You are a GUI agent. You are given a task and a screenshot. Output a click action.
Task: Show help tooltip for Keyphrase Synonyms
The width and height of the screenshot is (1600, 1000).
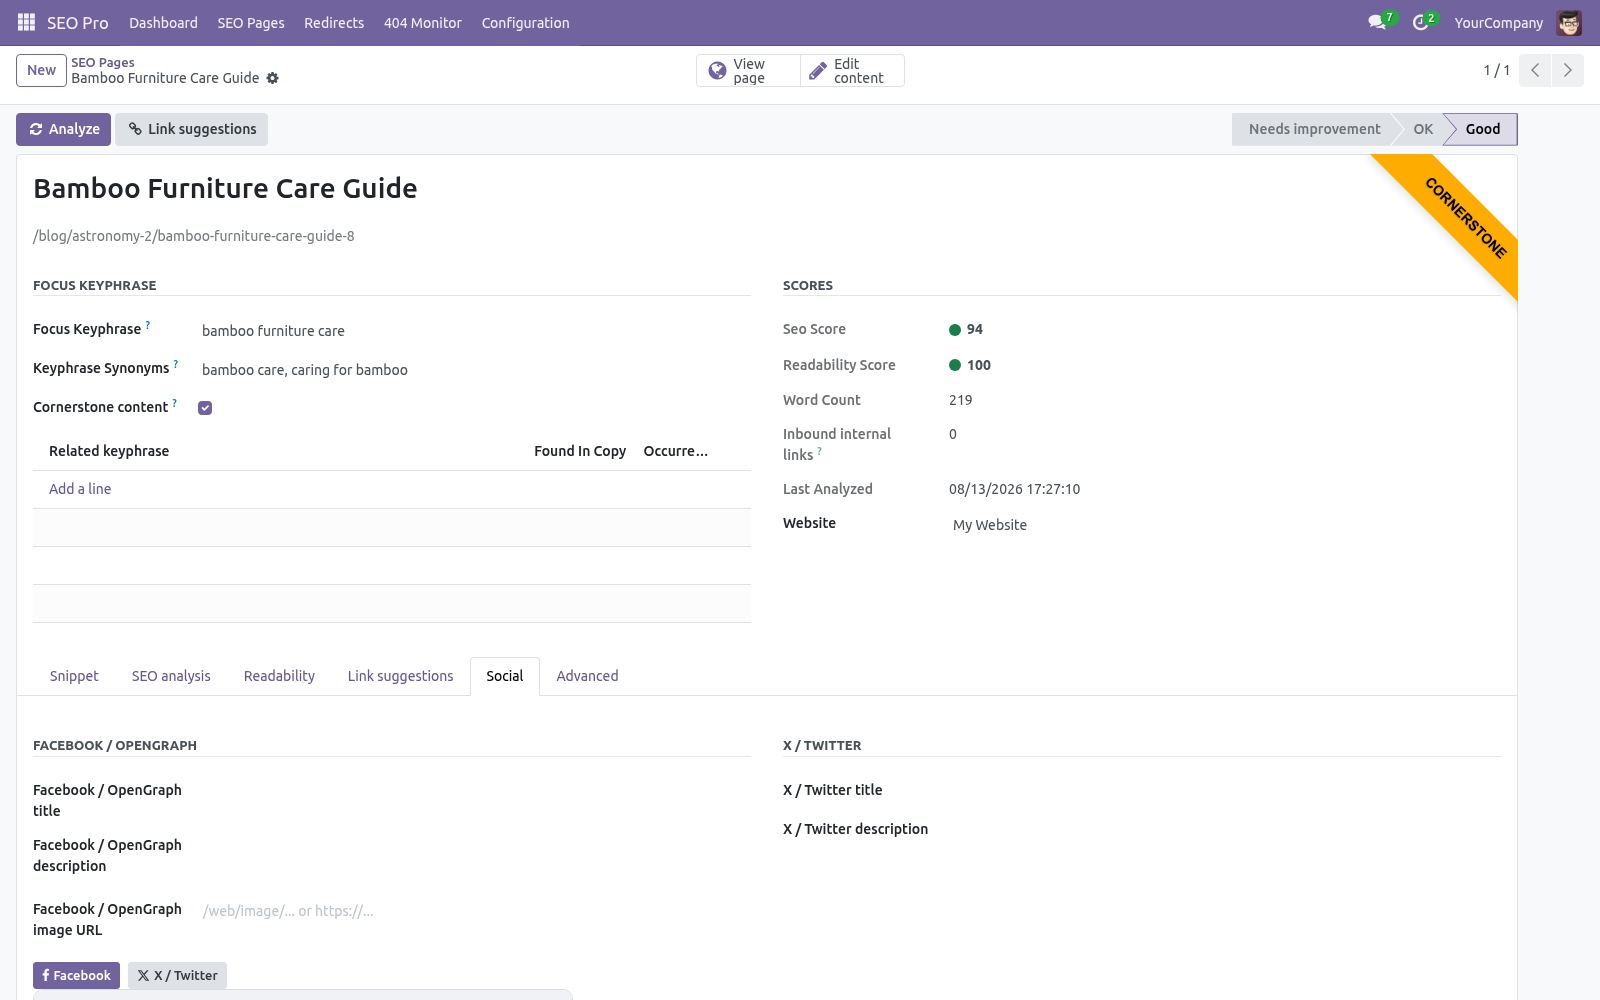176,364
